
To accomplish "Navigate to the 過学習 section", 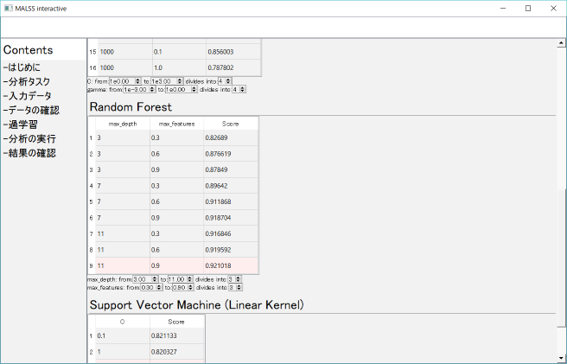I will tap(20, 125).
